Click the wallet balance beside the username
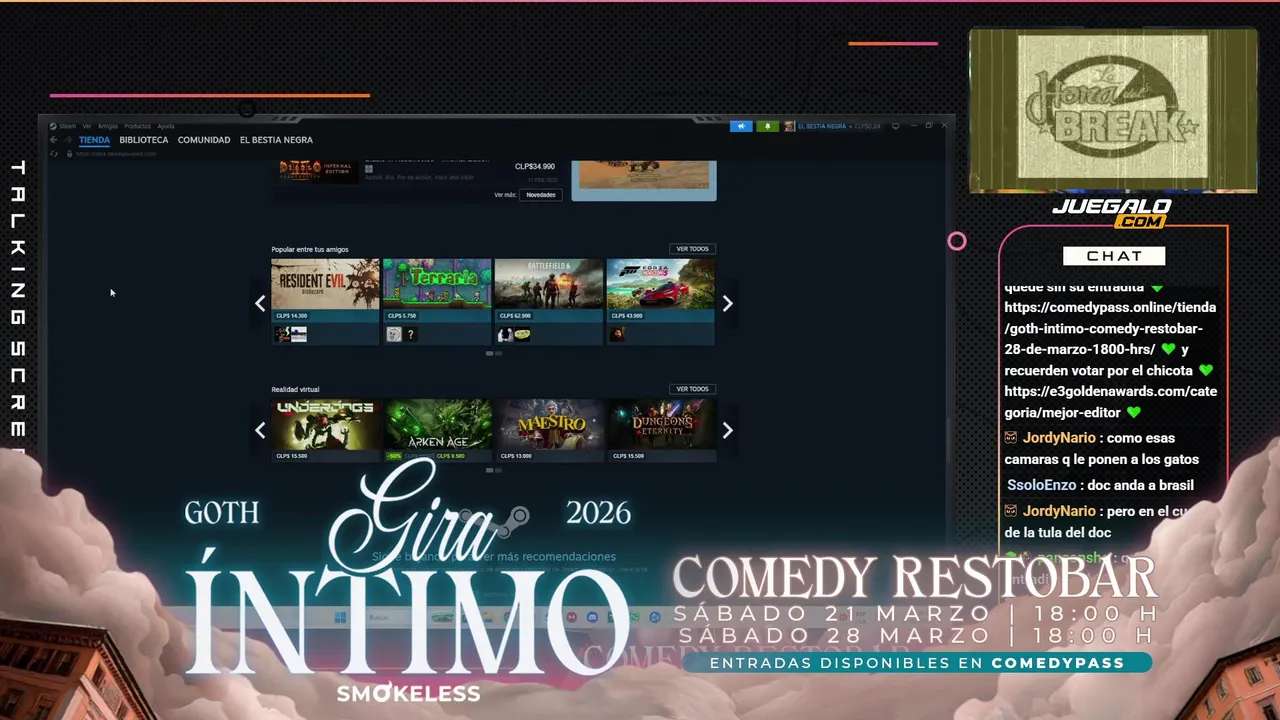The image size is (1280, 720). pos(867,126)
